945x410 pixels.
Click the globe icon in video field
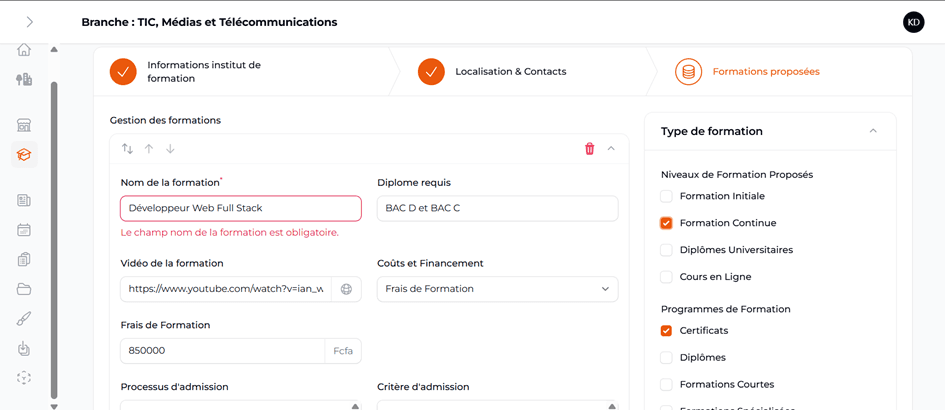click(x=346, y=289)
